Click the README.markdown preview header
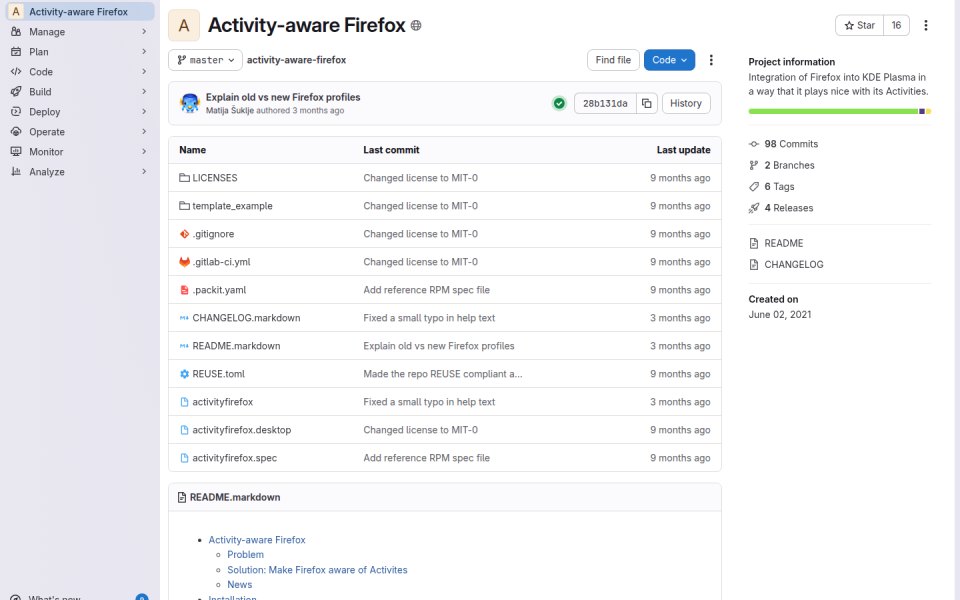The image size is (960, 600). (x=235, y=497)
